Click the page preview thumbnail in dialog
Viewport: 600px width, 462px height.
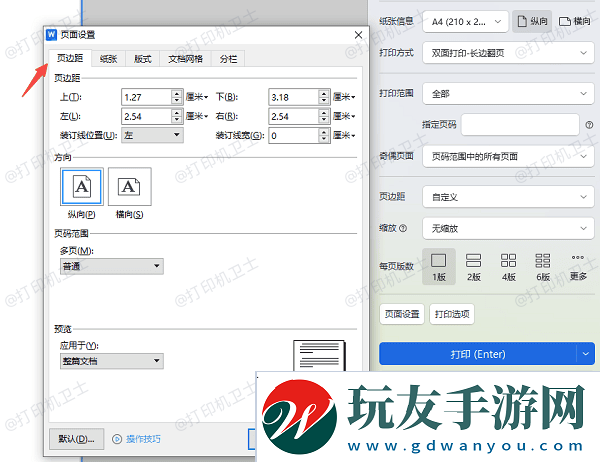(x=319, y=356)
